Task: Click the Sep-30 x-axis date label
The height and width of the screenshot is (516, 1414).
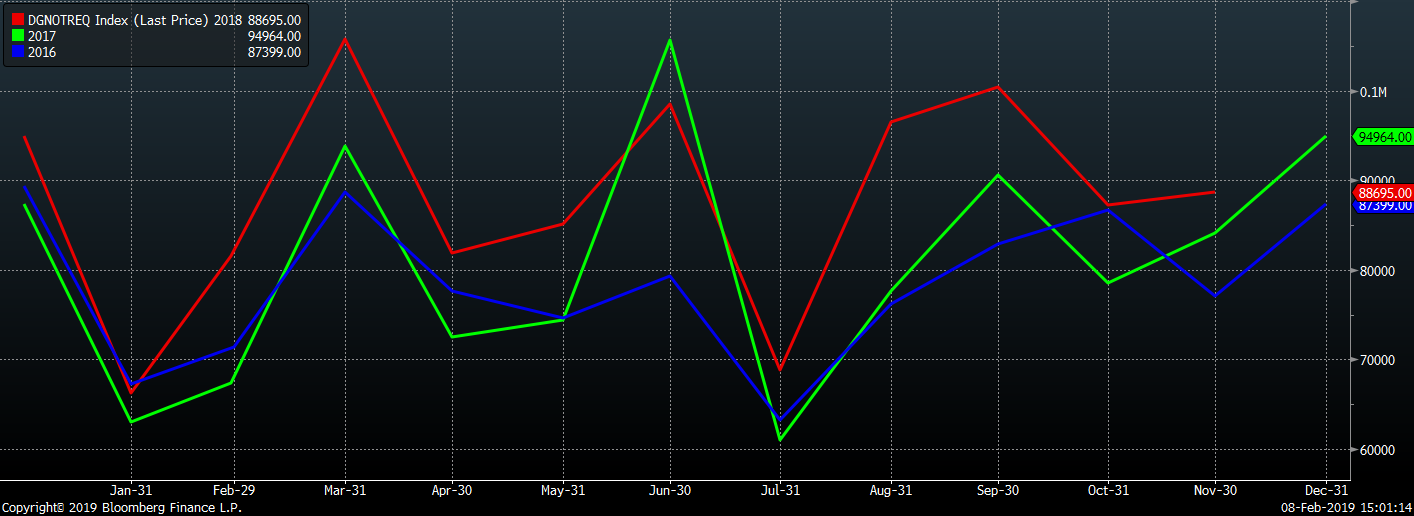Action: tap(995, 491)
